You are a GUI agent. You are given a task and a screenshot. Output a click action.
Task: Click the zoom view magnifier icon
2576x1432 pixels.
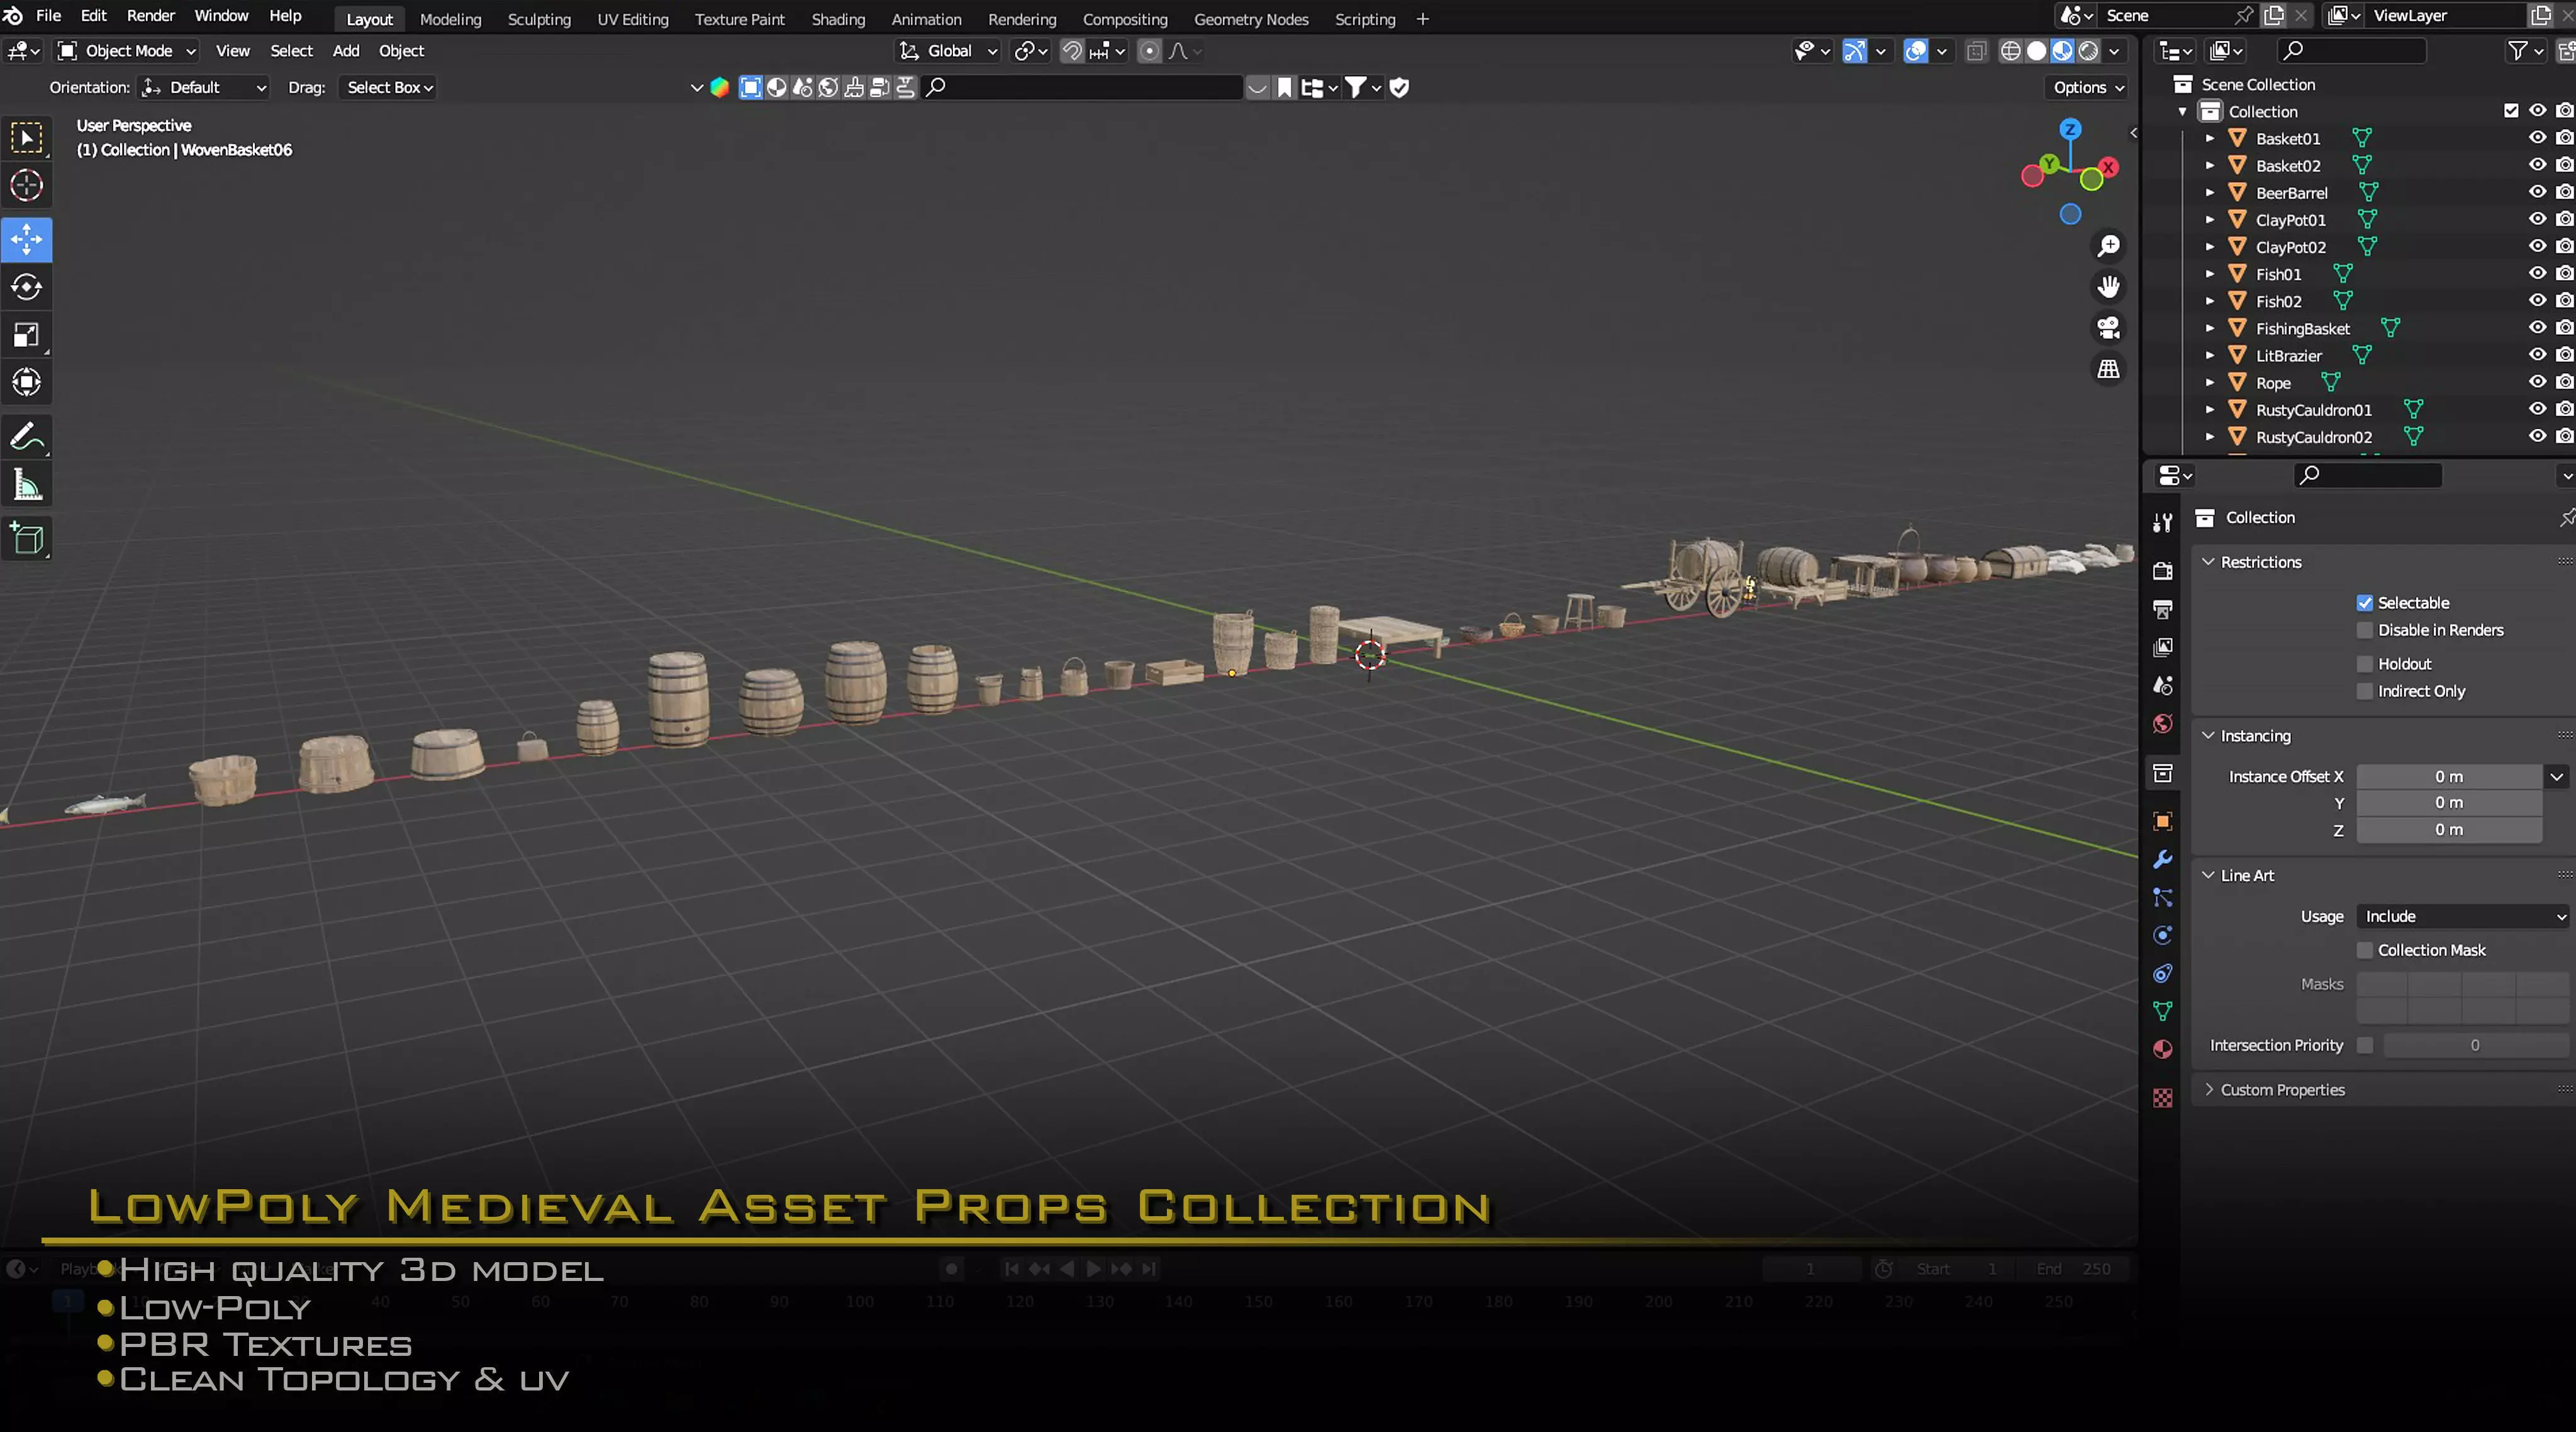pyautogui.click(x=2108, y=246)
